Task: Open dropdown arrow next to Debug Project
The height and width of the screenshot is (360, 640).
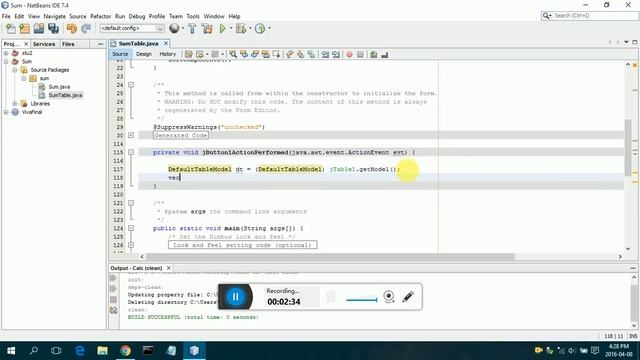Action: (x=250, y=29)
